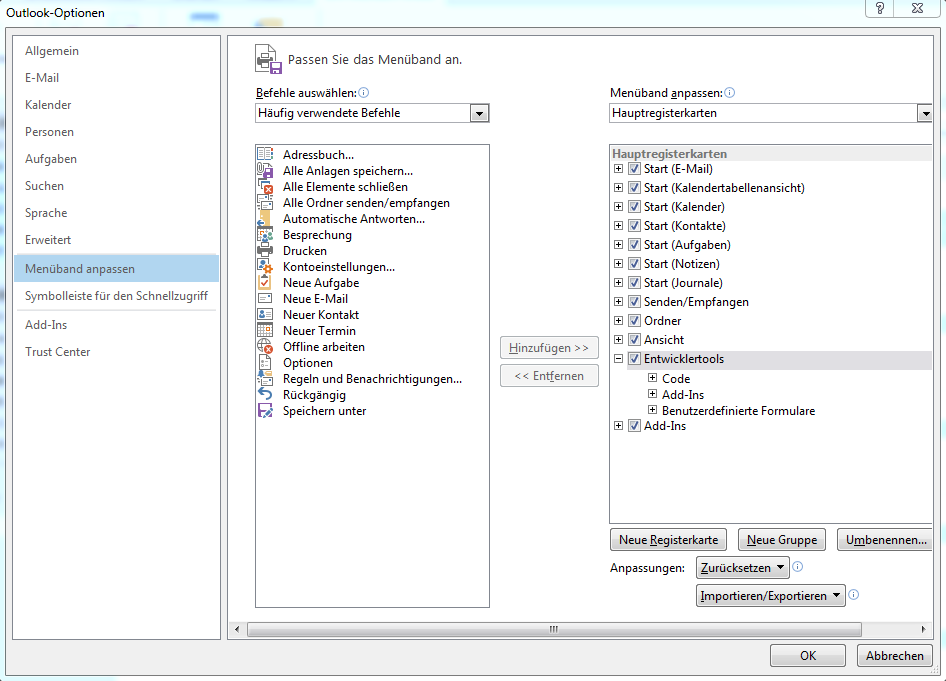Click the scrollbar left arrow

click(236, 629)
